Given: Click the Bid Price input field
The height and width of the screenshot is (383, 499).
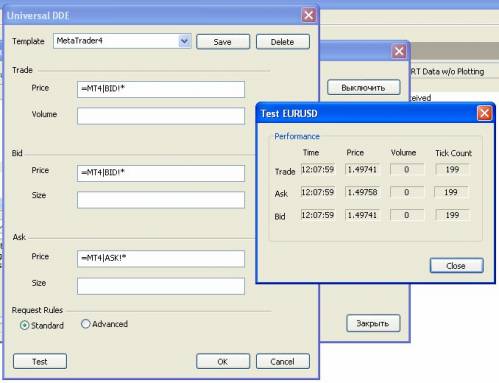Looking at the screenshot, I should click(x=161, y=173).
